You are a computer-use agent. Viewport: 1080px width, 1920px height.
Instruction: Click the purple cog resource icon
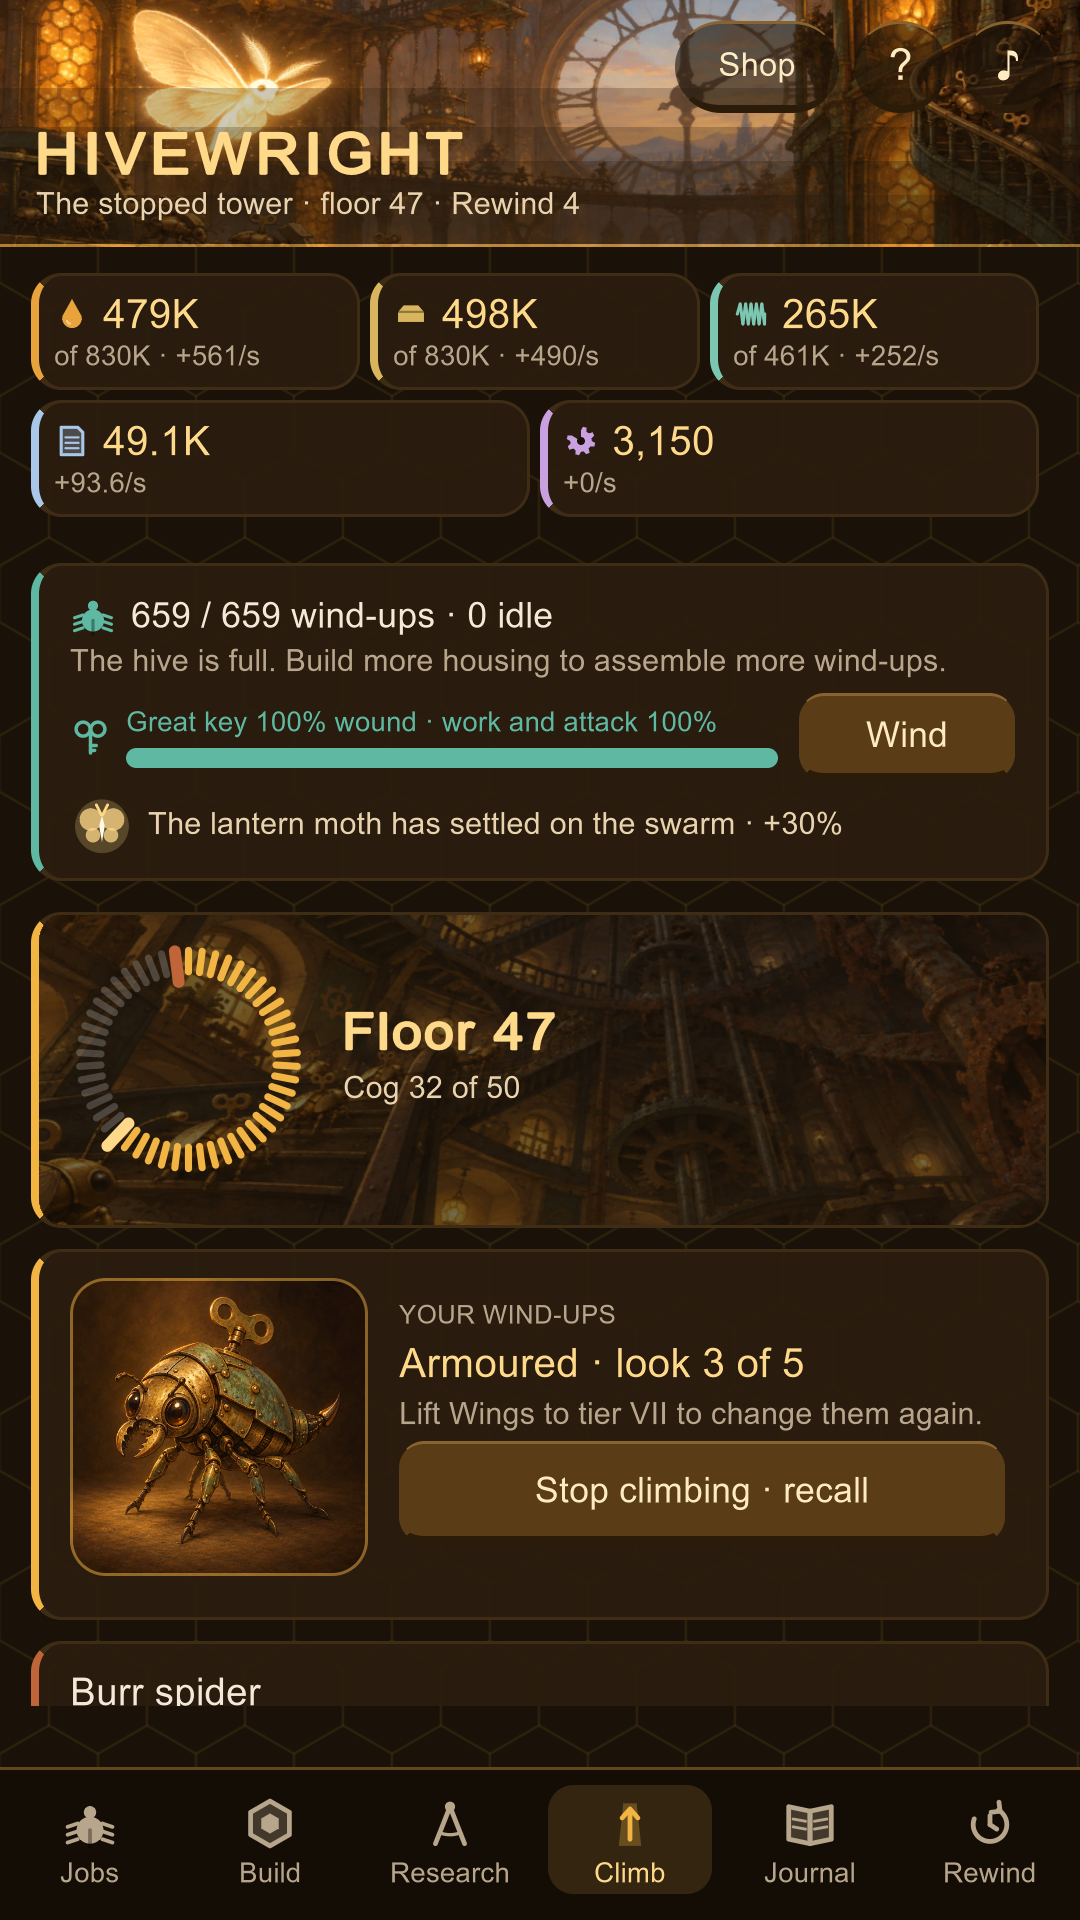click(x=581, y=441)
